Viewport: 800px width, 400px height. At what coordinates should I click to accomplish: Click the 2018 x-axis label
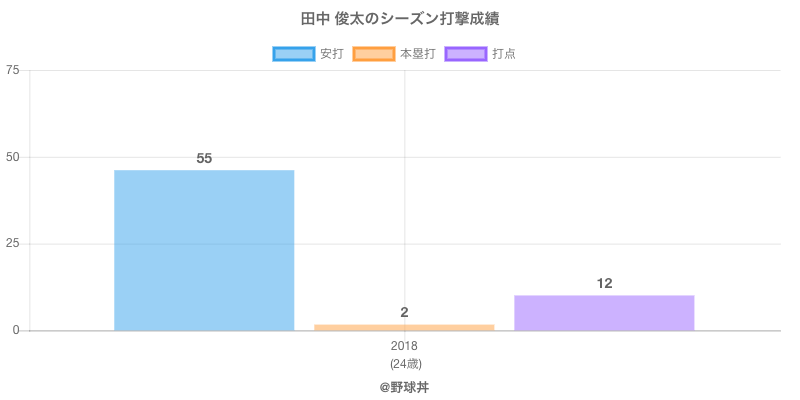(404, 346)
